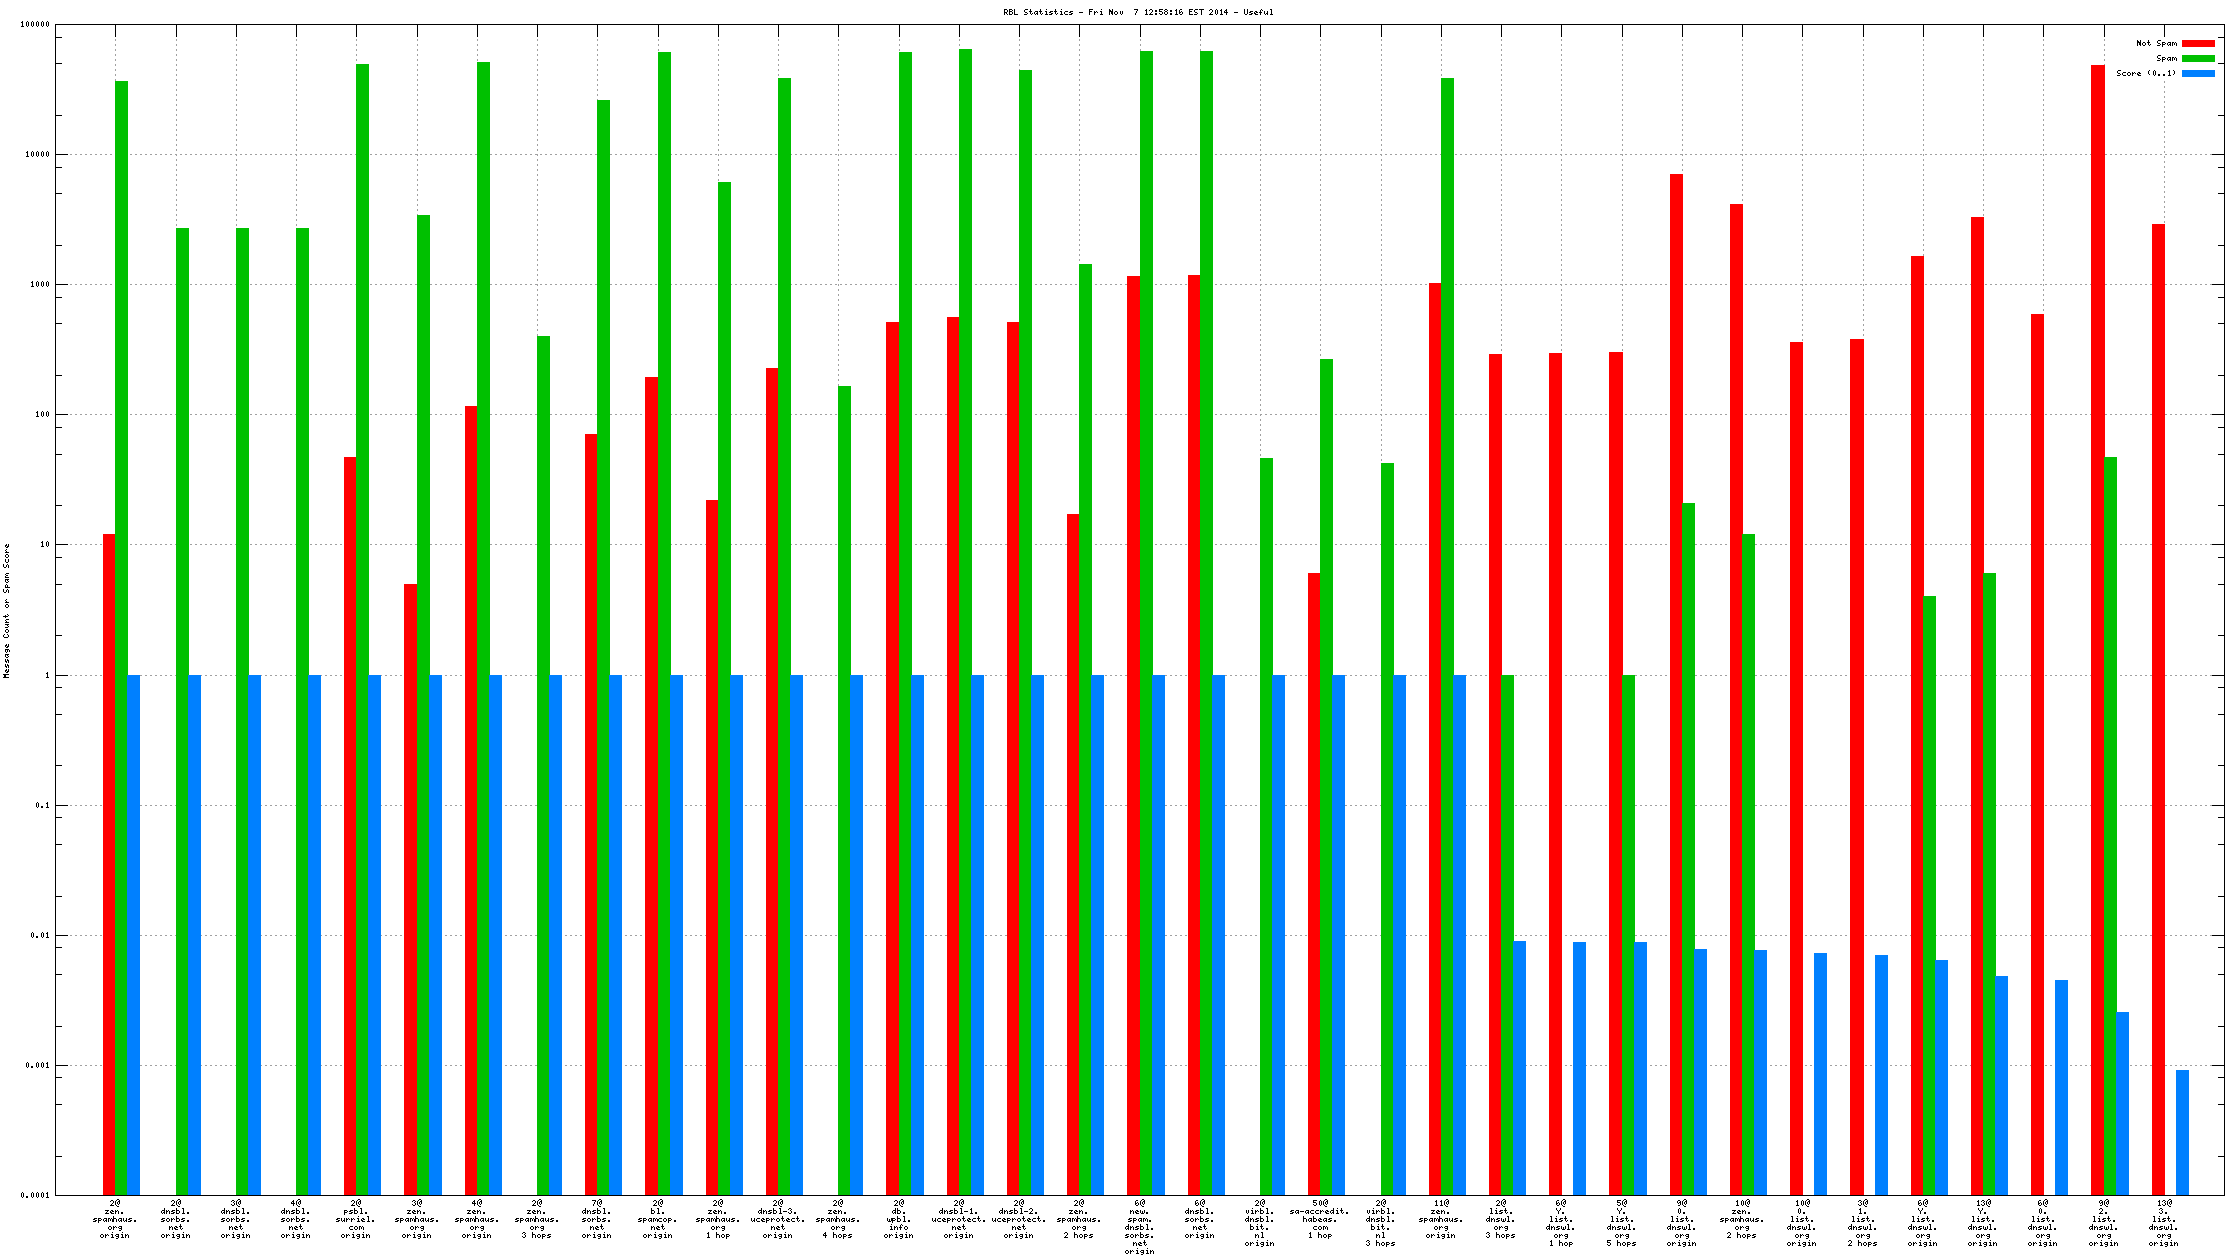Click the RBL Statistics chart title
This screenshot has height=1260, width=2240.
click(1138, 12)
